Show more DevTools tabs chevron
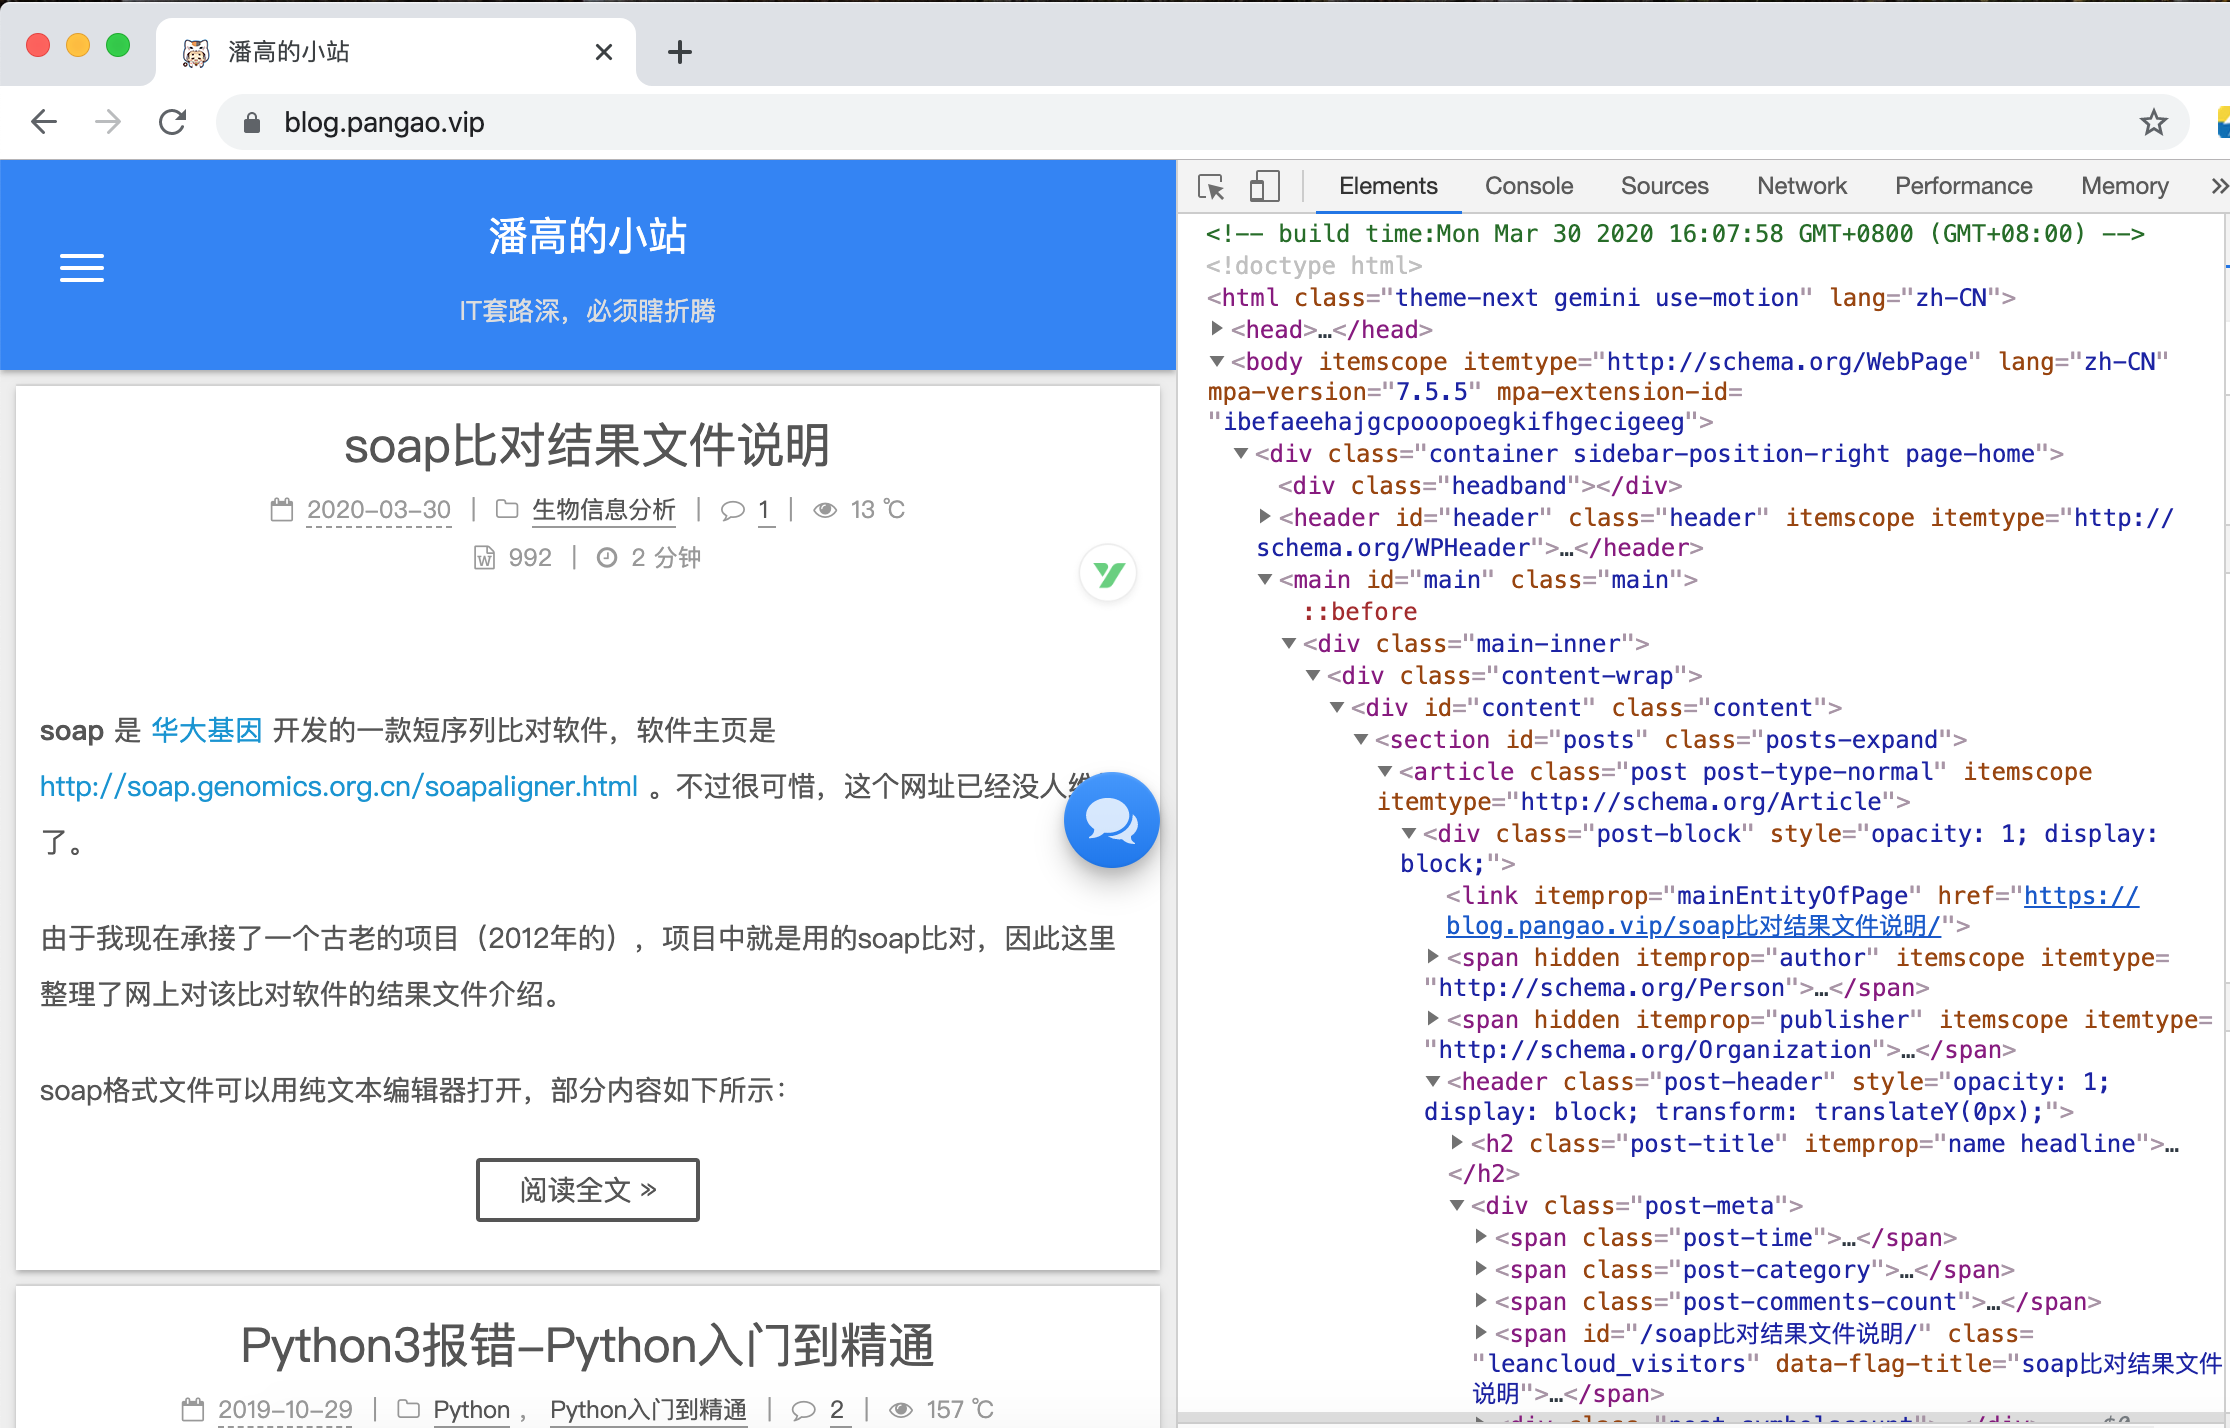The height and width of the screenshot is (1428, 2230). point(2218,186)
